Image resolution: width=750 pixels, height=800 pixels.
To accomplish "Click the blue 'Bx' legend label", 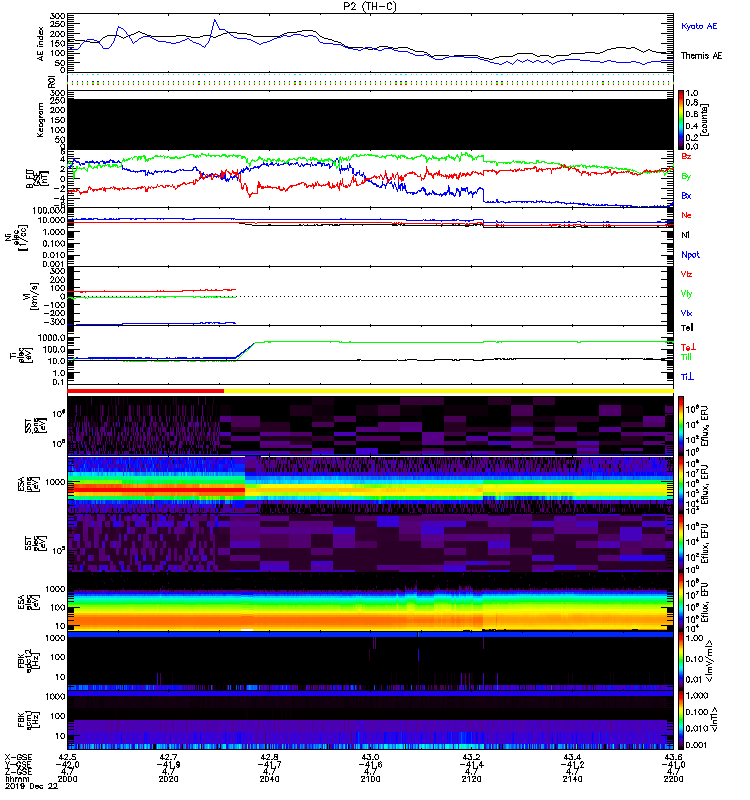I will point(686,195).
